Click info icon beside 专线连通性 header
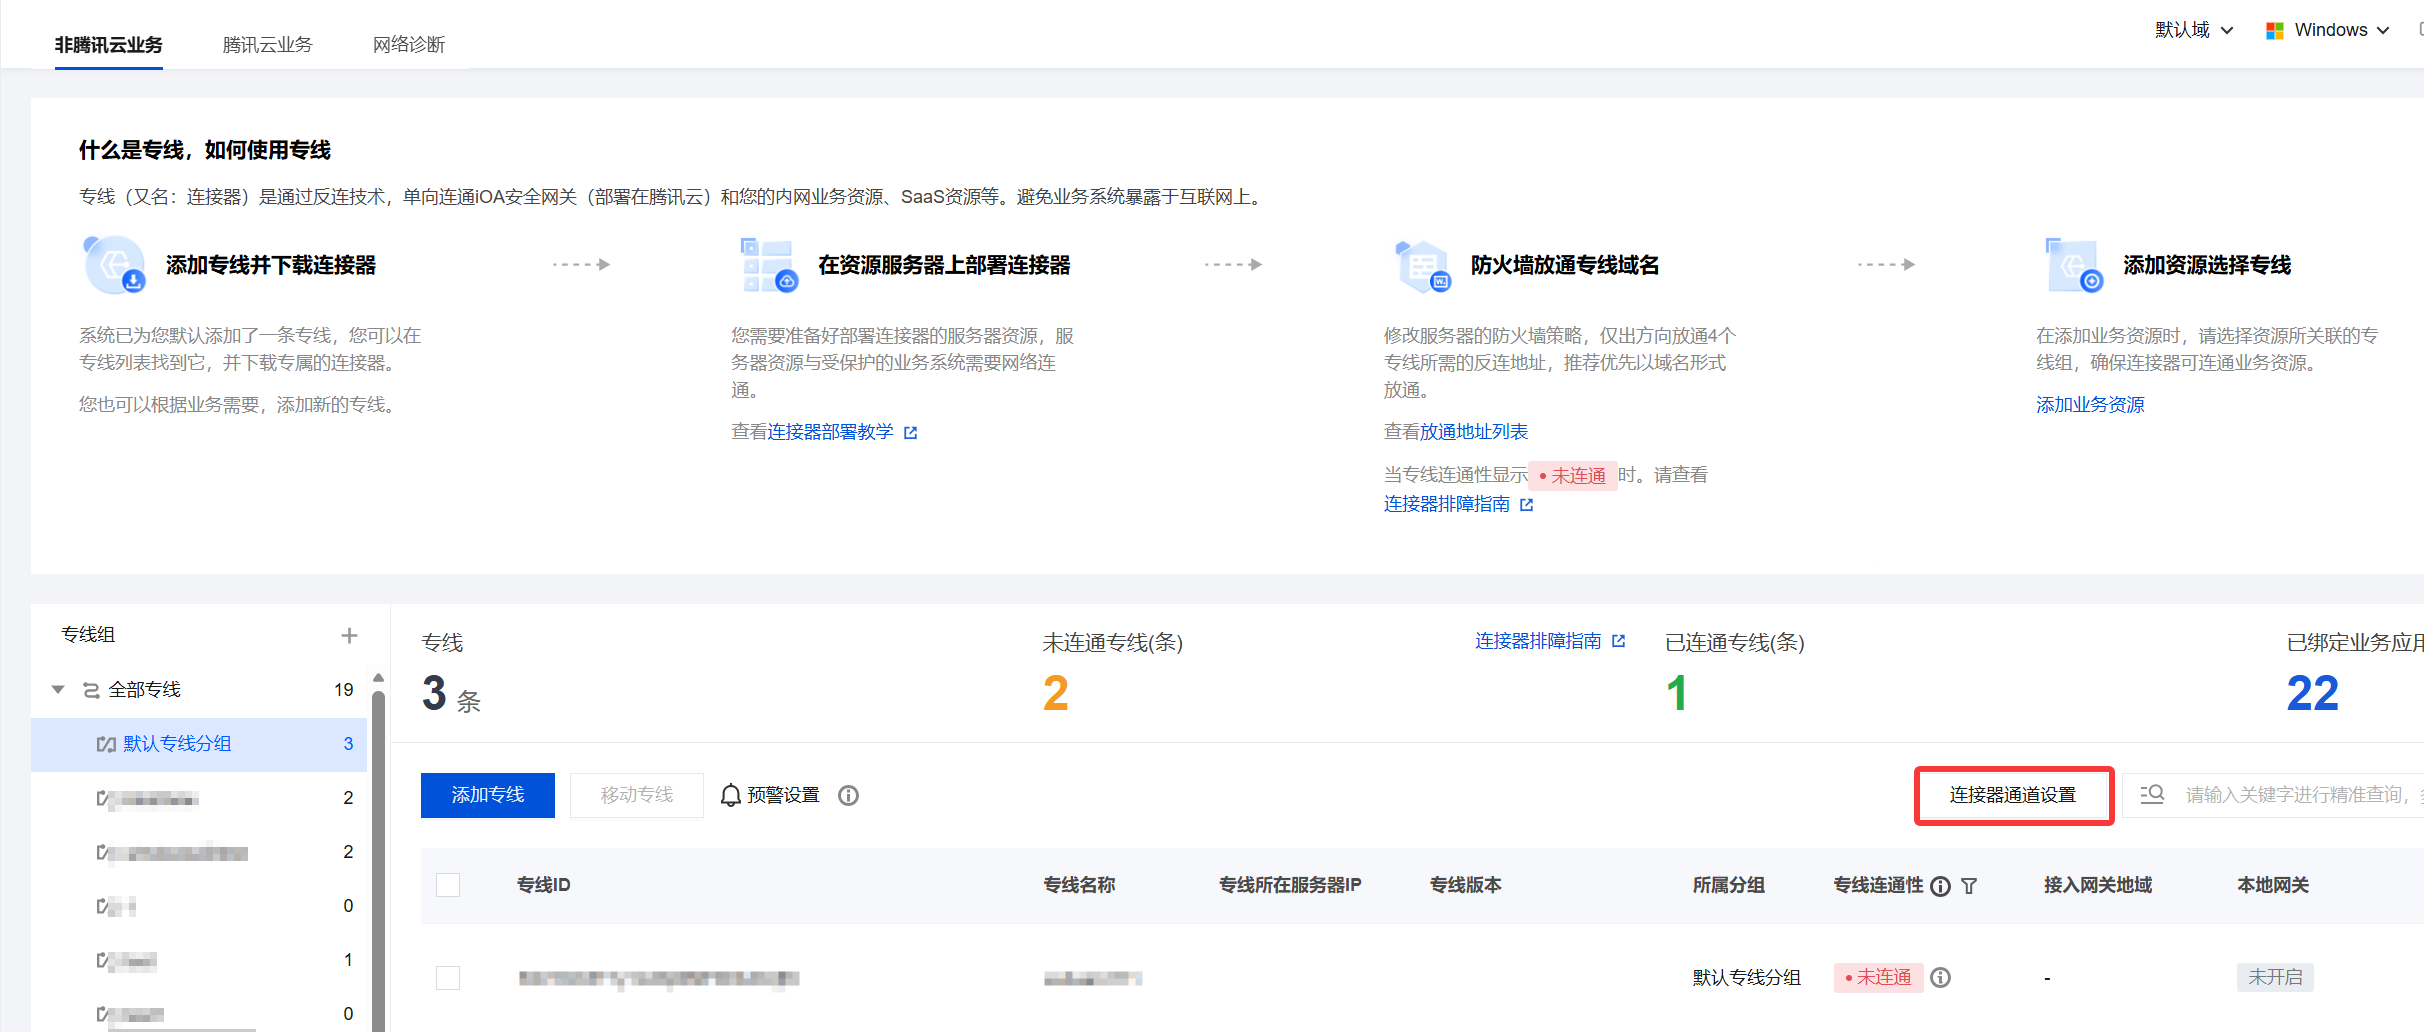 tap(1940, 886)
